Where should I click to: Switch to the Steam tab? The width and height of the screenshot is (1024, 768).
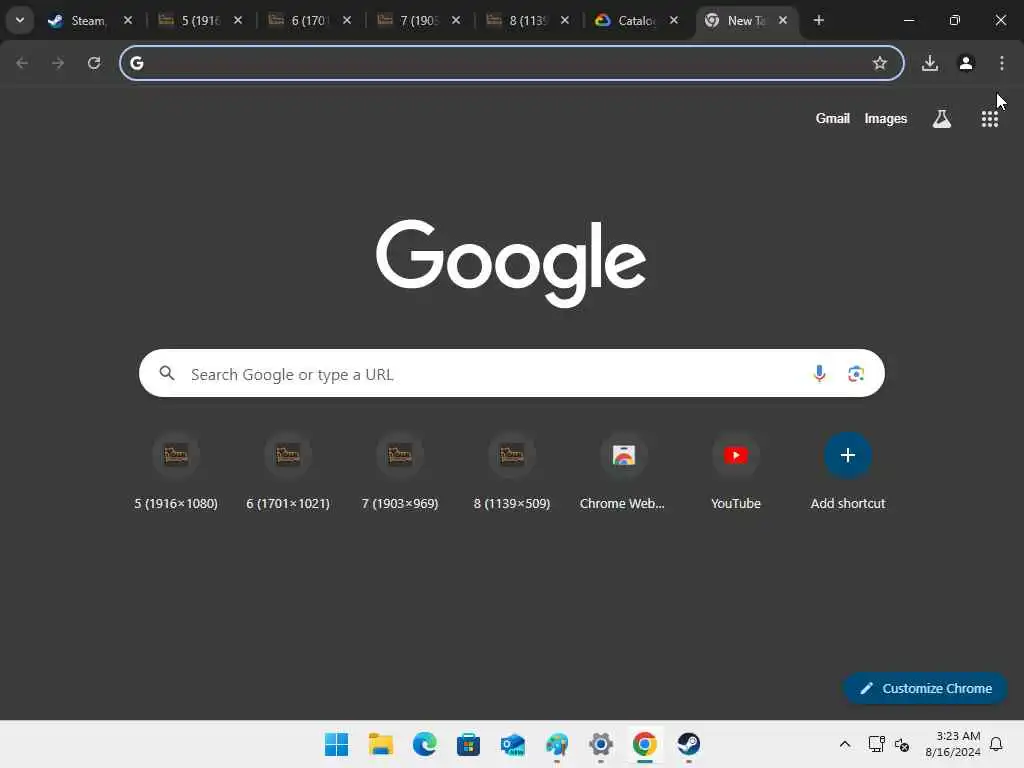[90, 20]
